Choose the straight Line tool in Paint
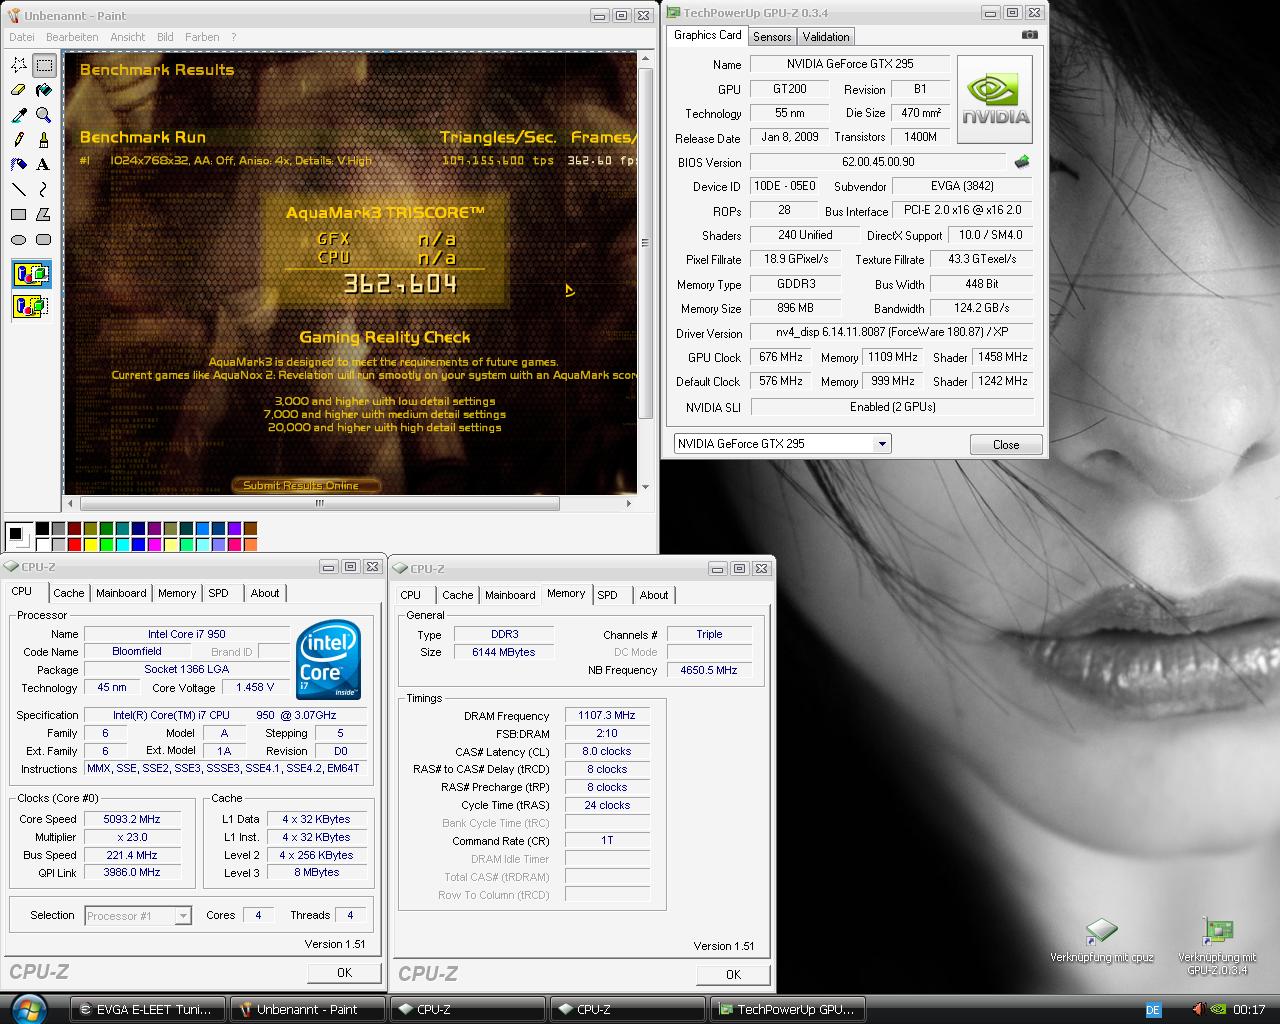The image size is (1280, 1024). (x=19, y=190)
